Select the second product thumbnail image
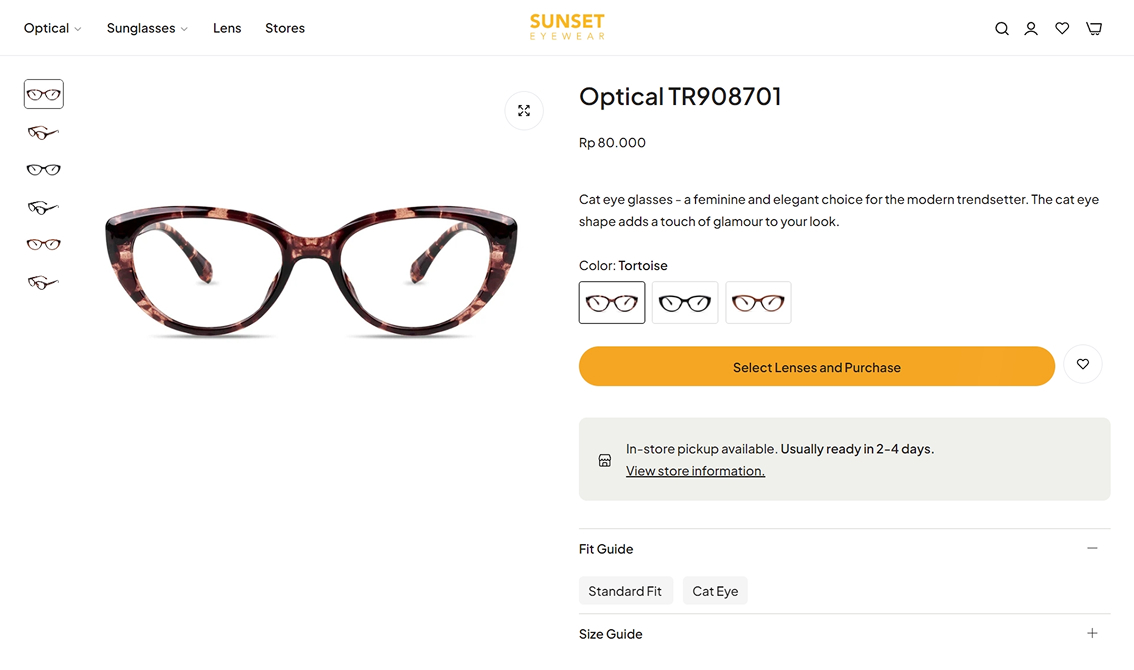The width and height of the screenshot is (1134, 670). tap(44, 133)
